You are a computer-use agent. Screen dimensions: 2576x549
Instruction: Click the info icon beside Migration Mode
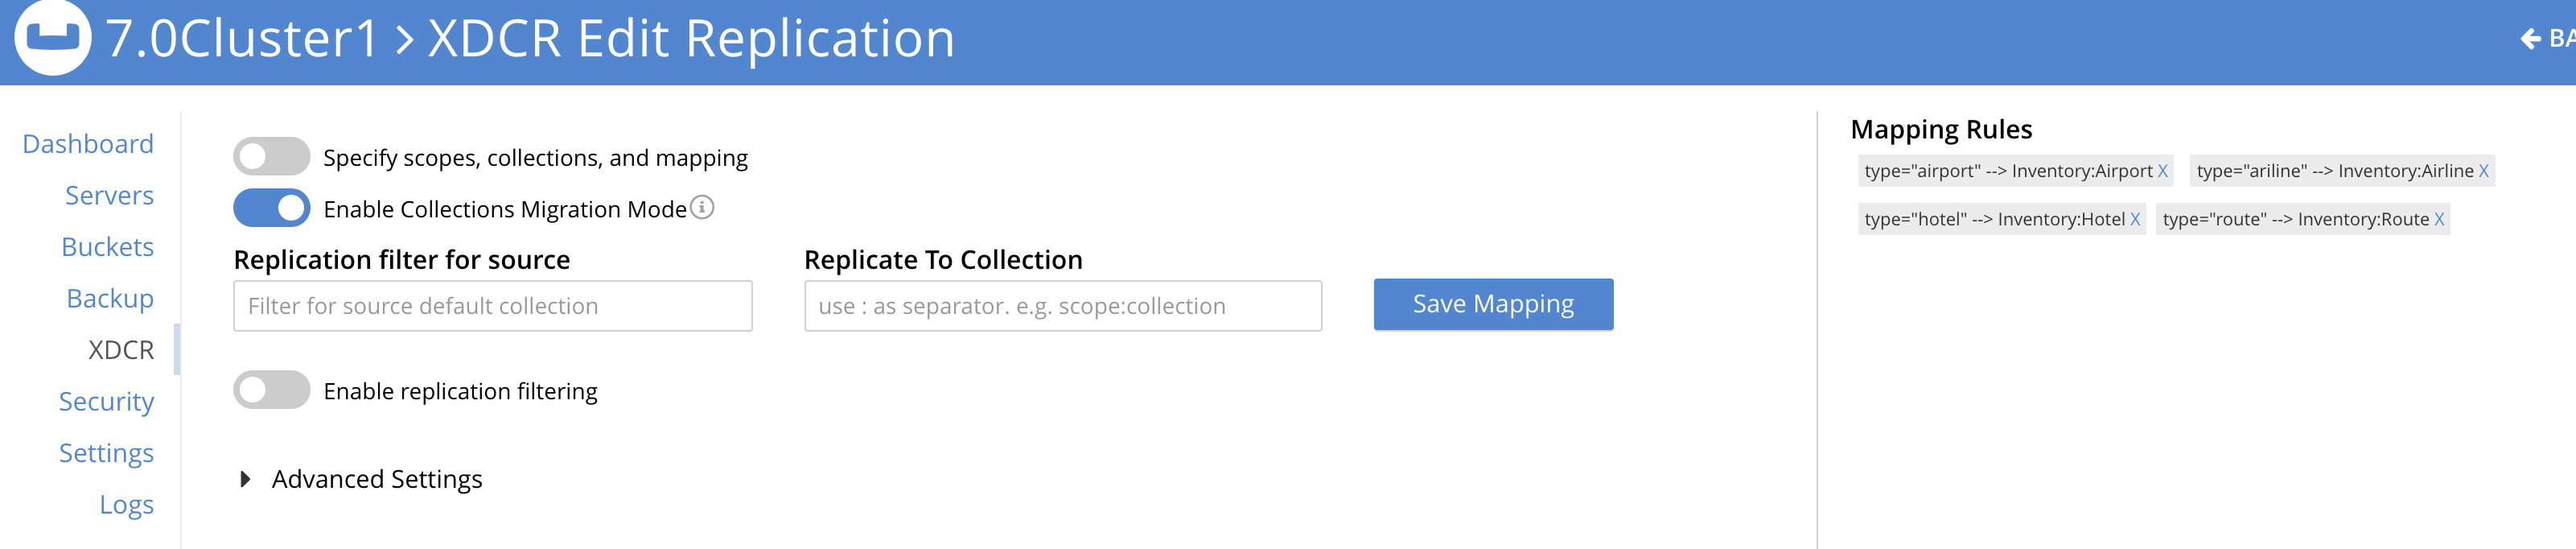pos(703,208)
